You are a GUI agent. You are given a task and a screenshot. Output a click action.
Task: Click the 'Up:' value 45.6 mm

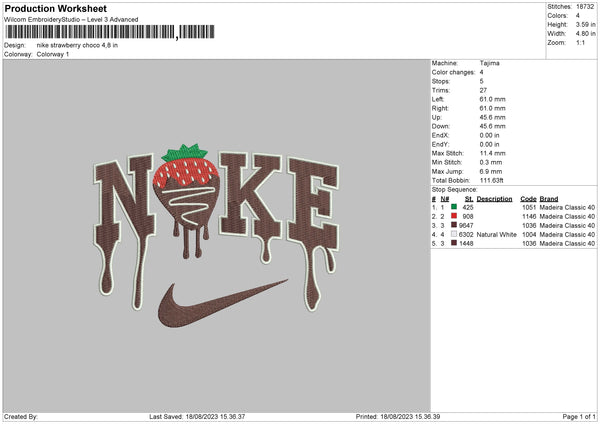(492, 117)
